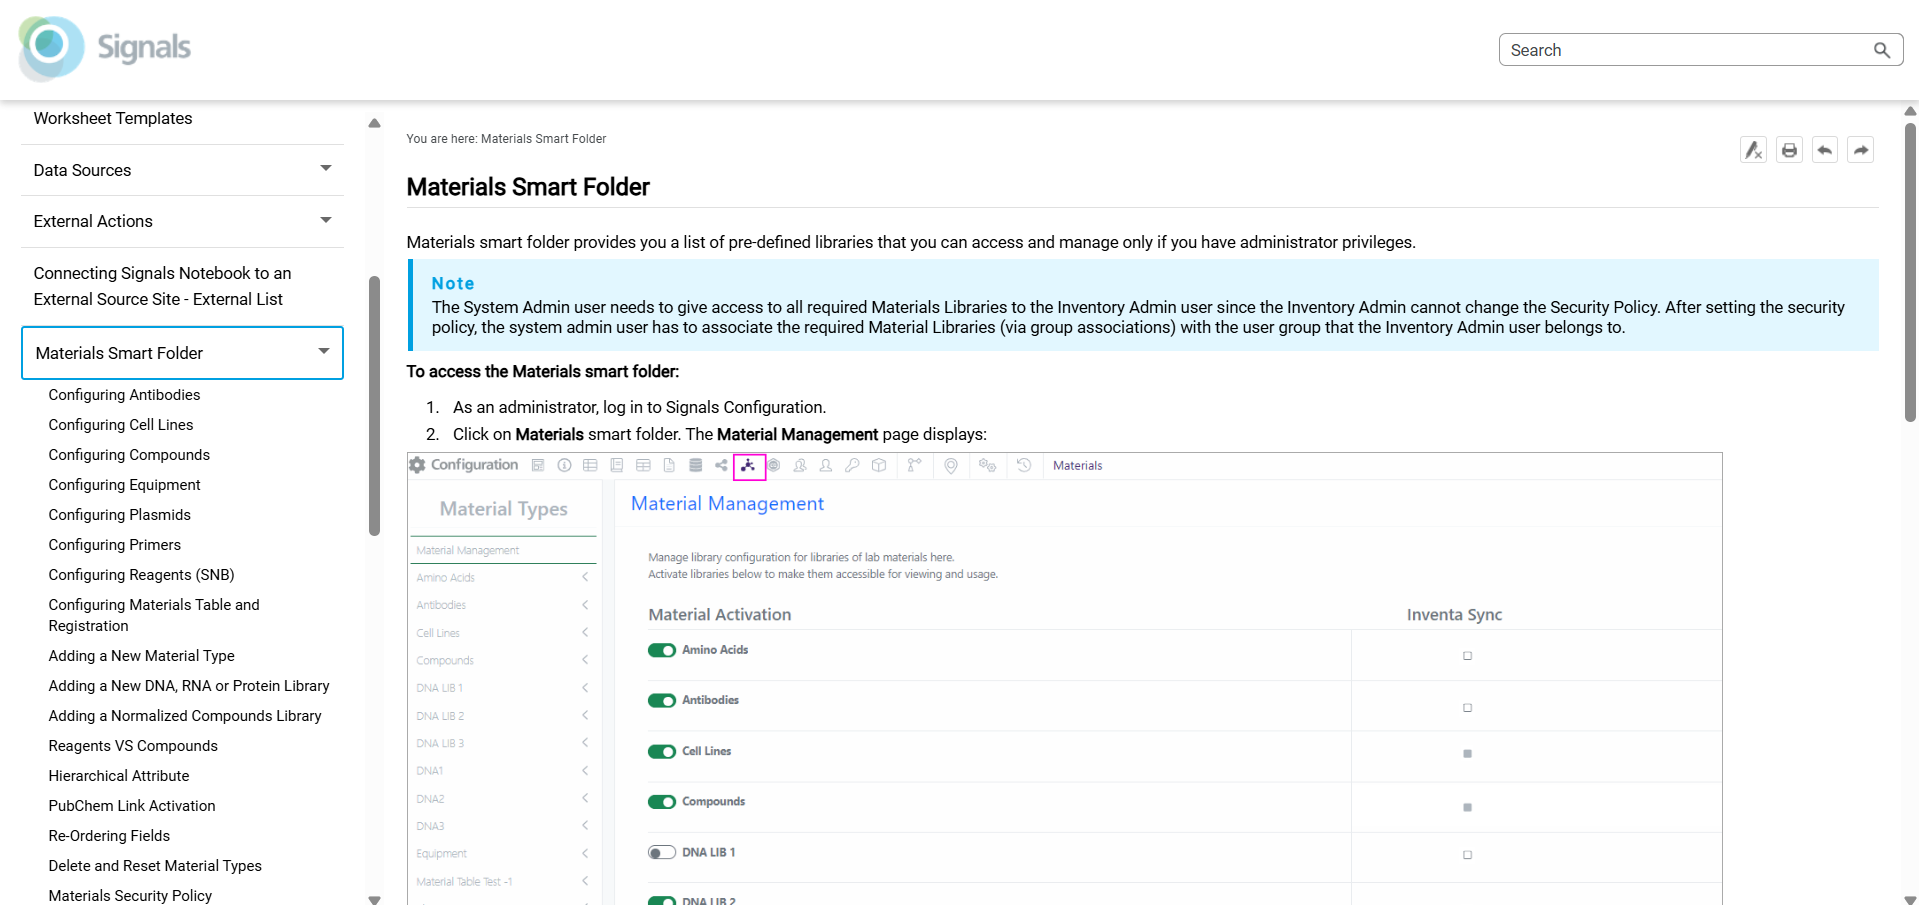1919x905 pixels.
Task: Click the main page vertical scrollbar thumb
Action: (1910, 272)
